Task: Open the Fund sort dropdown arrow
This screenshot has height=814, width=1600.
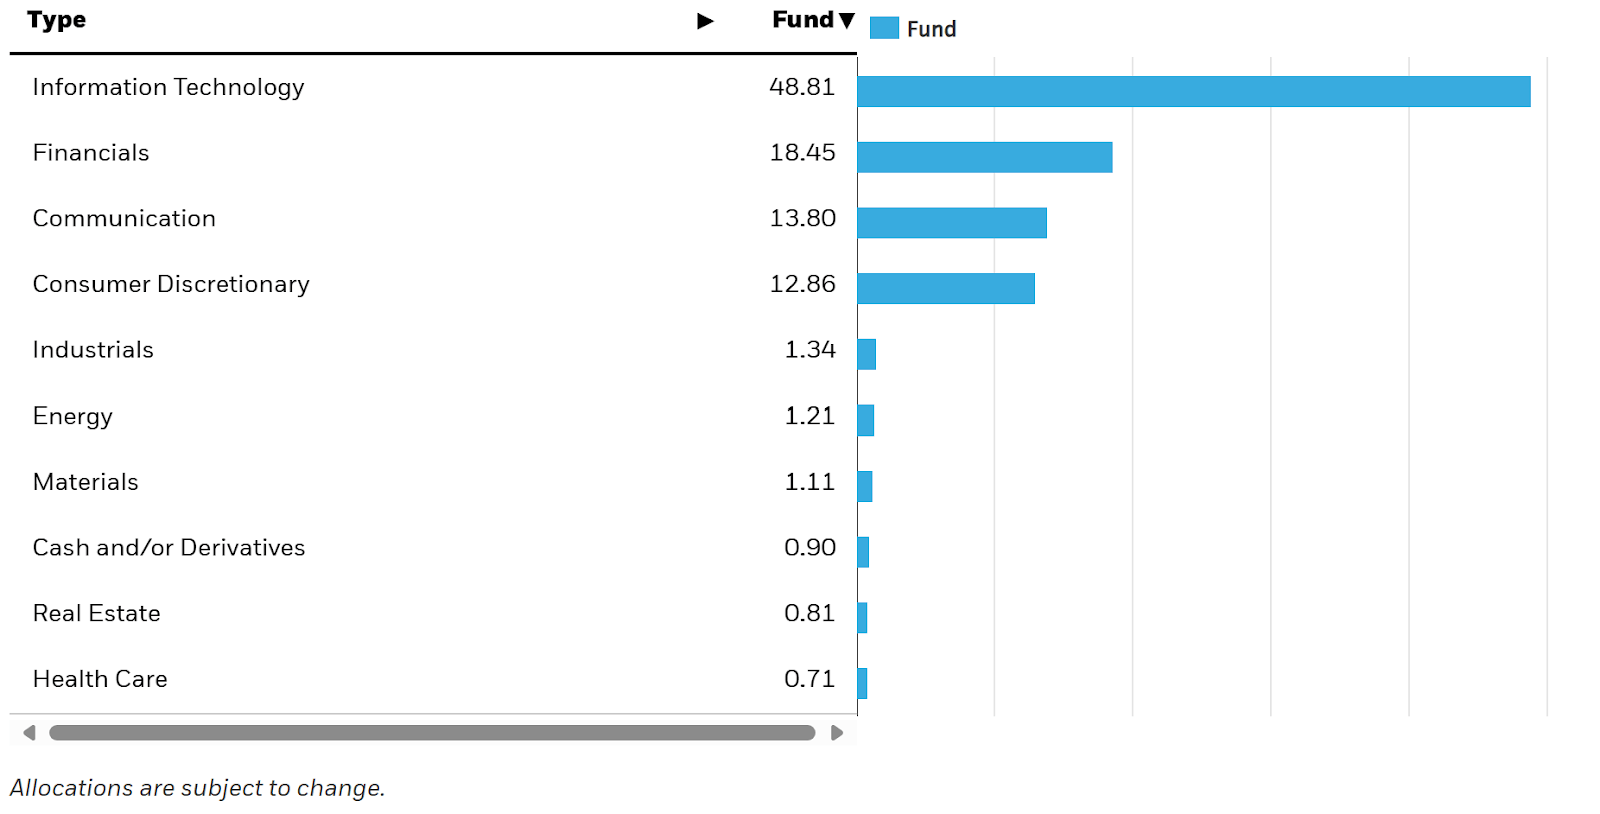Action: pyautogui.click(x=848, y=19)
